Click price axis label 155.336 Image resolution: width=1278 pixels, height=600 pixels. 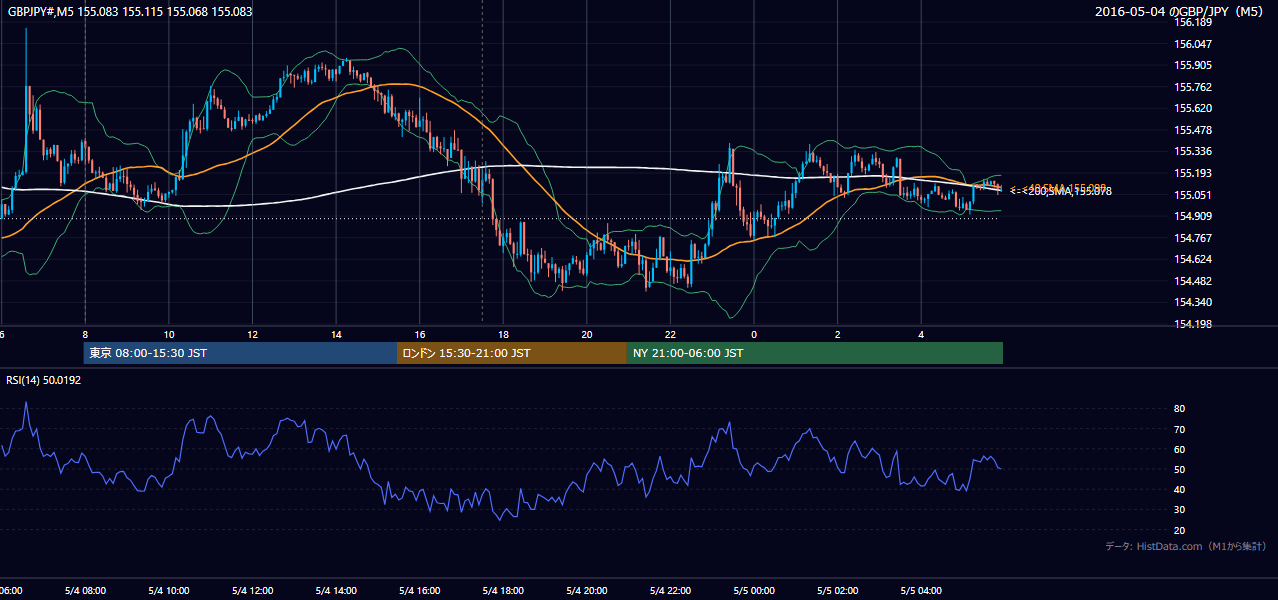[x=1194, y=152]
